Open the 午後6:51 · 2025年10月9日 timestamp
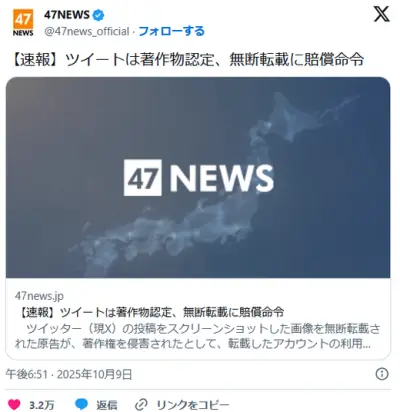The image size is (400, 412). click(x=69, y=374)
